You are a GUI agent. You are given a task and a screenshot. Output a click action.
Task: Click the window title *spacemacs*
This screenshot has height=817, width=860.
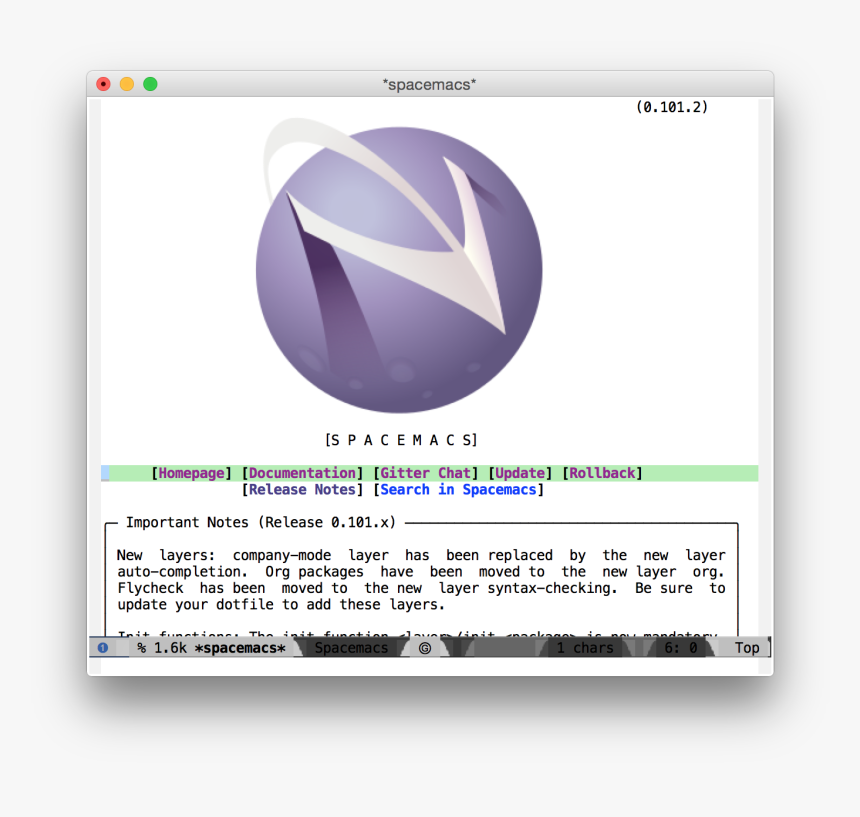pyautogui.click(x=429, y=84)
